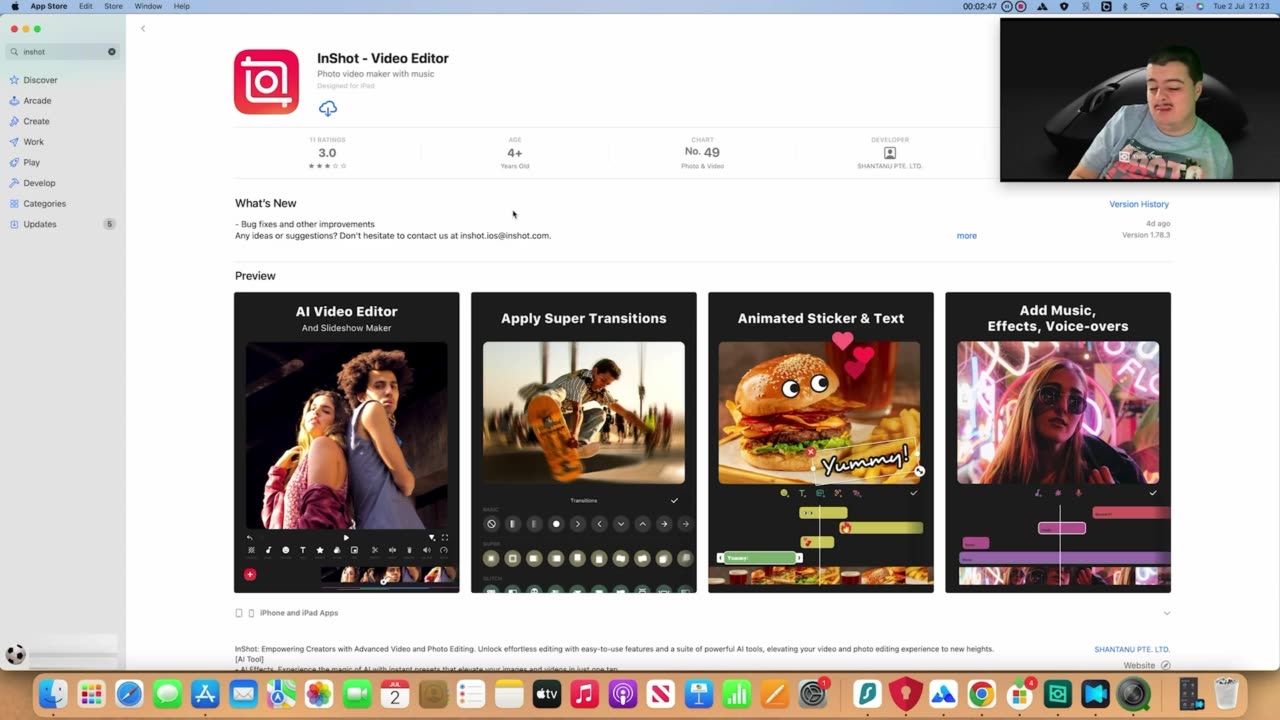The width and height of the screenshot is (1280, 720).
Task: Open System Settings from the Dock
Action: (x=813, y=694)
